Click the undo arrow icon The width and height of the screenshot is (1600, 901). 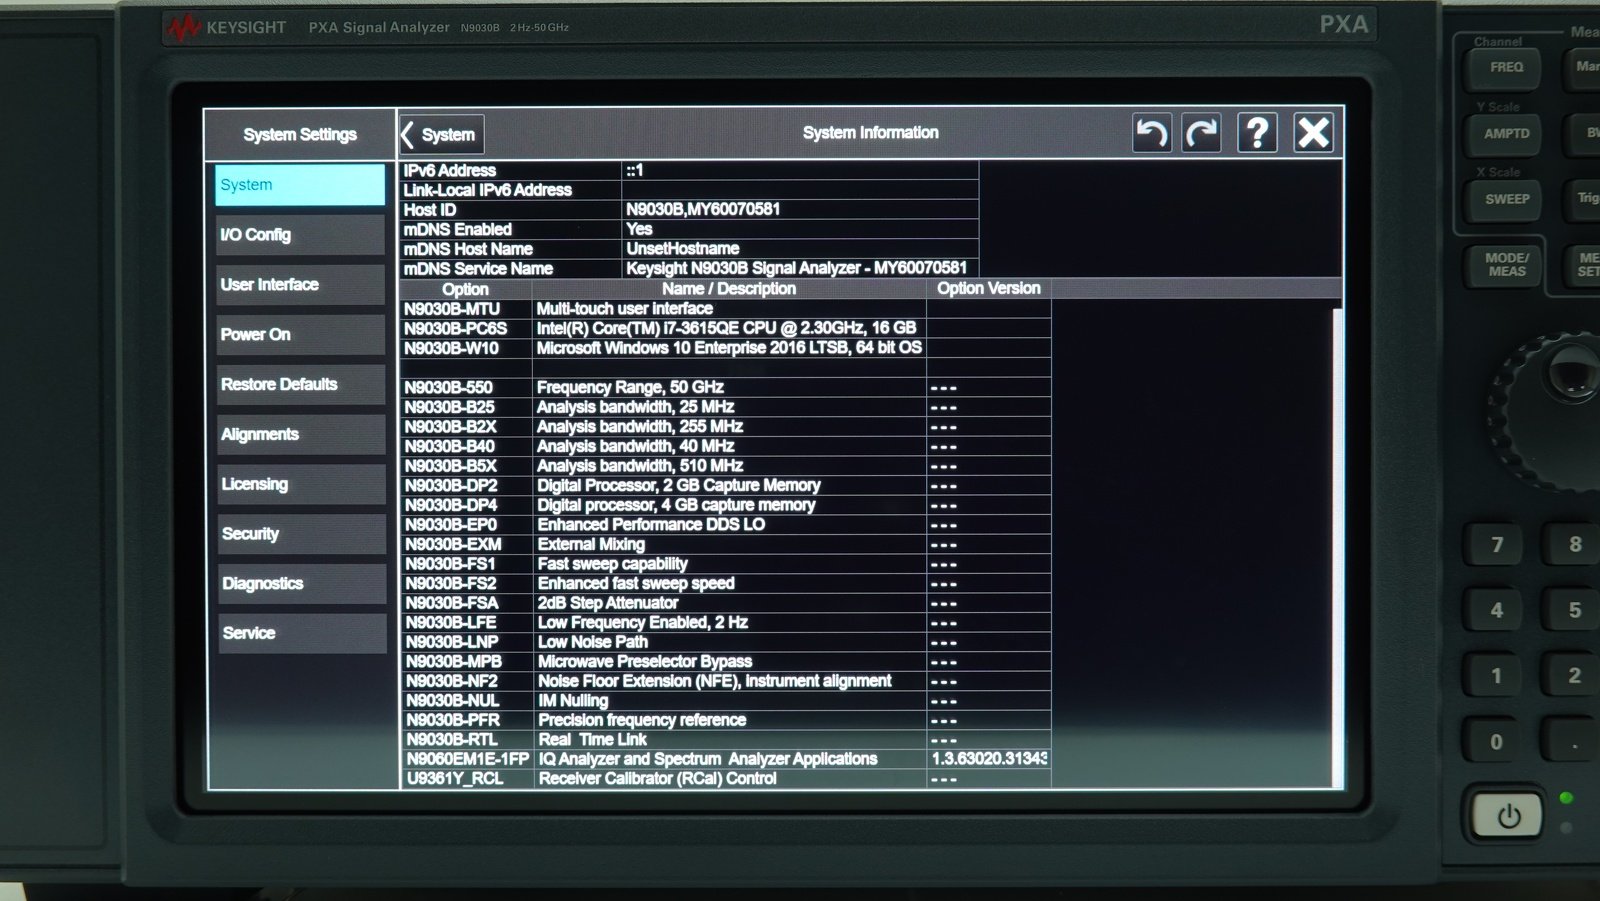(1152, 133)
